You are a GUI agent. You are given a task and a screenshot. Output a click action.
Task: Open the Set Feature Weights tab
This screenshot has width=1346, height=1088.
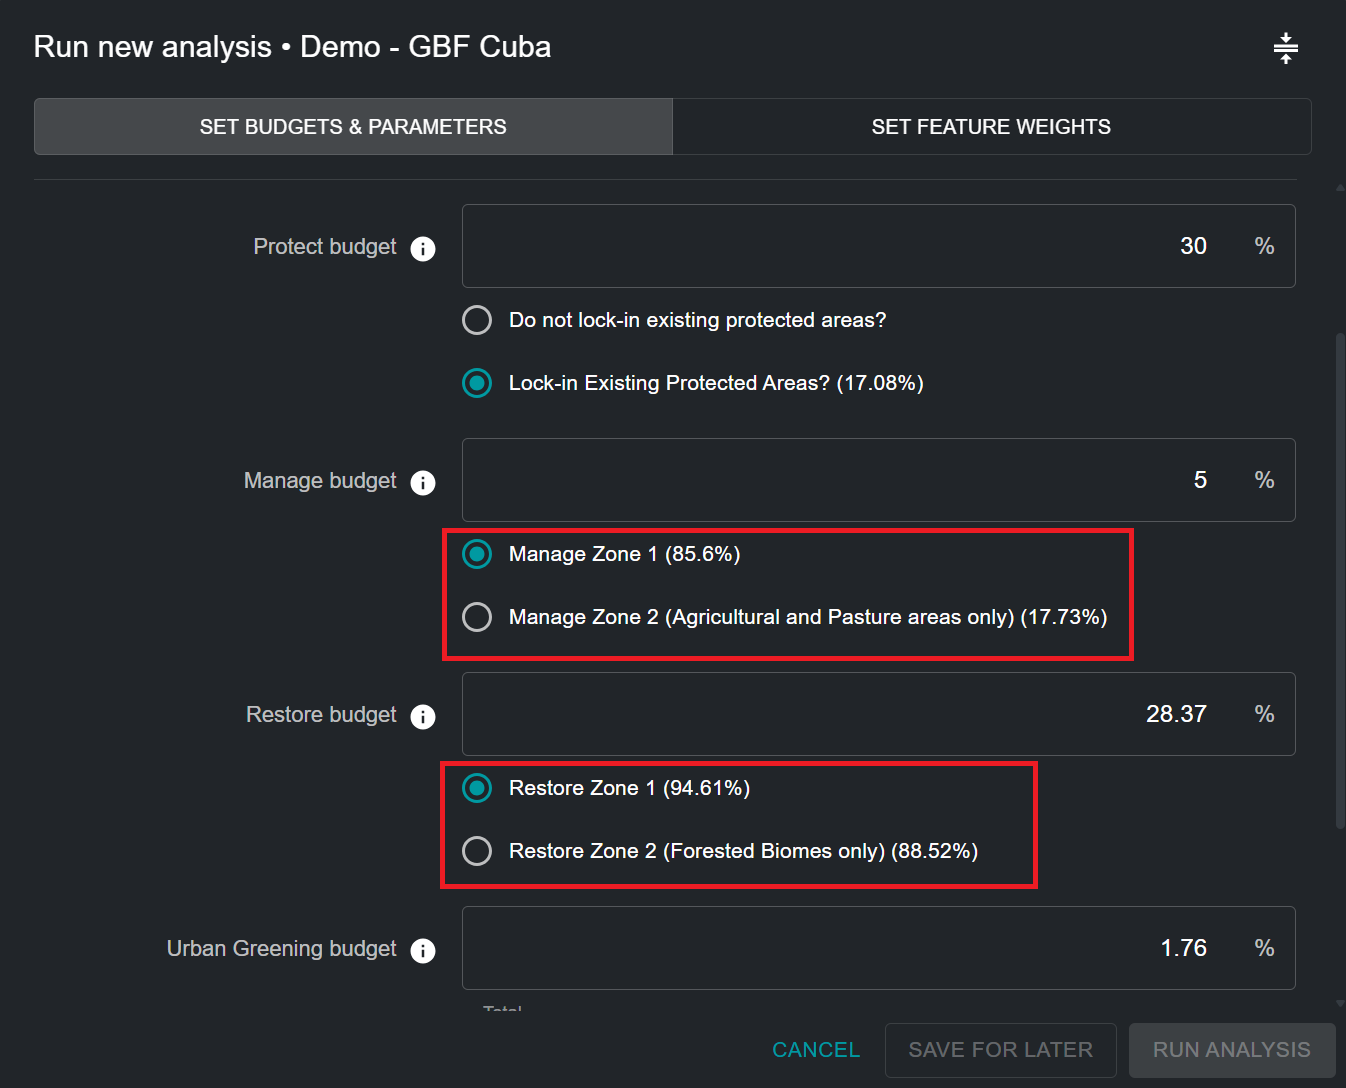pyautogui.click(x=991, y=127)
